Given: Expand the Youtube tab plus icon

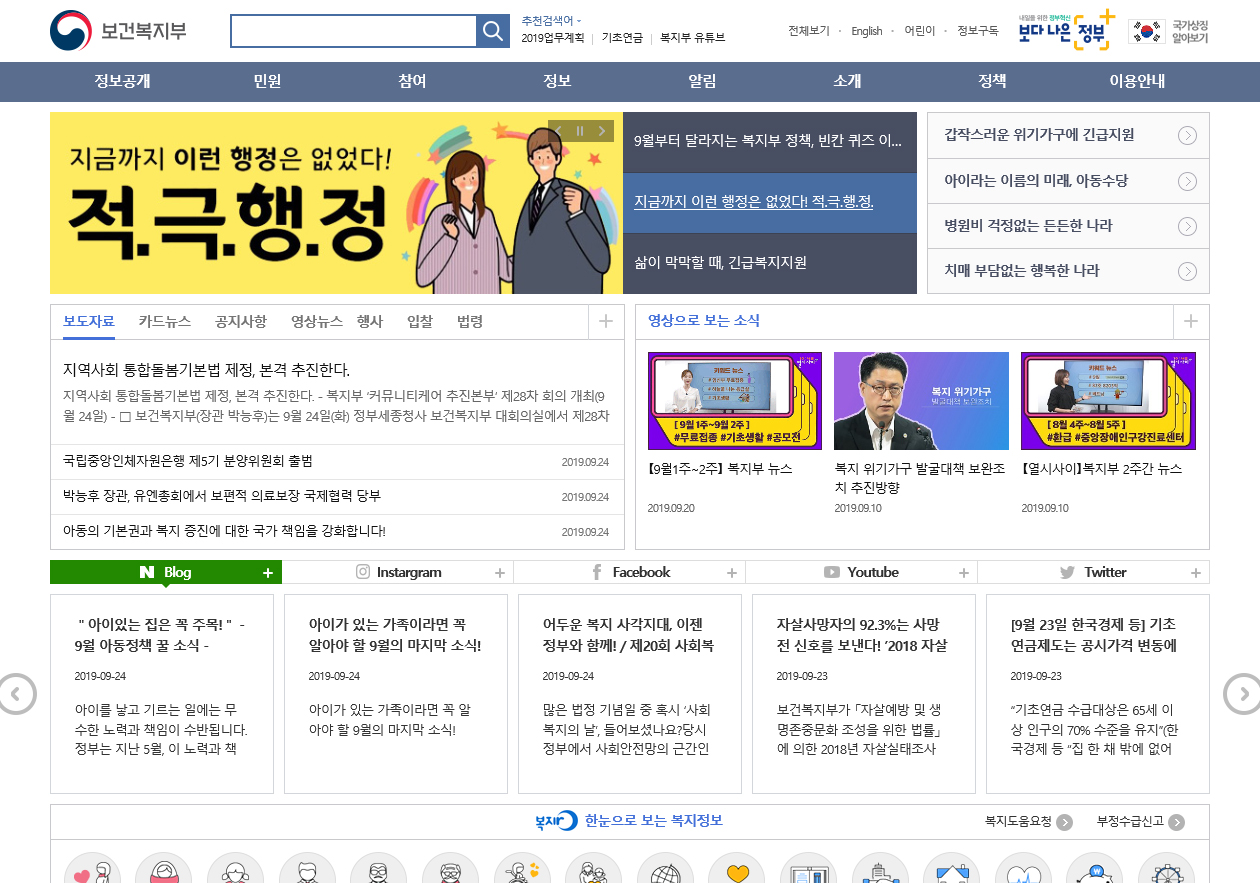Looking at the screenshot, I should click(x=963, y=573).
